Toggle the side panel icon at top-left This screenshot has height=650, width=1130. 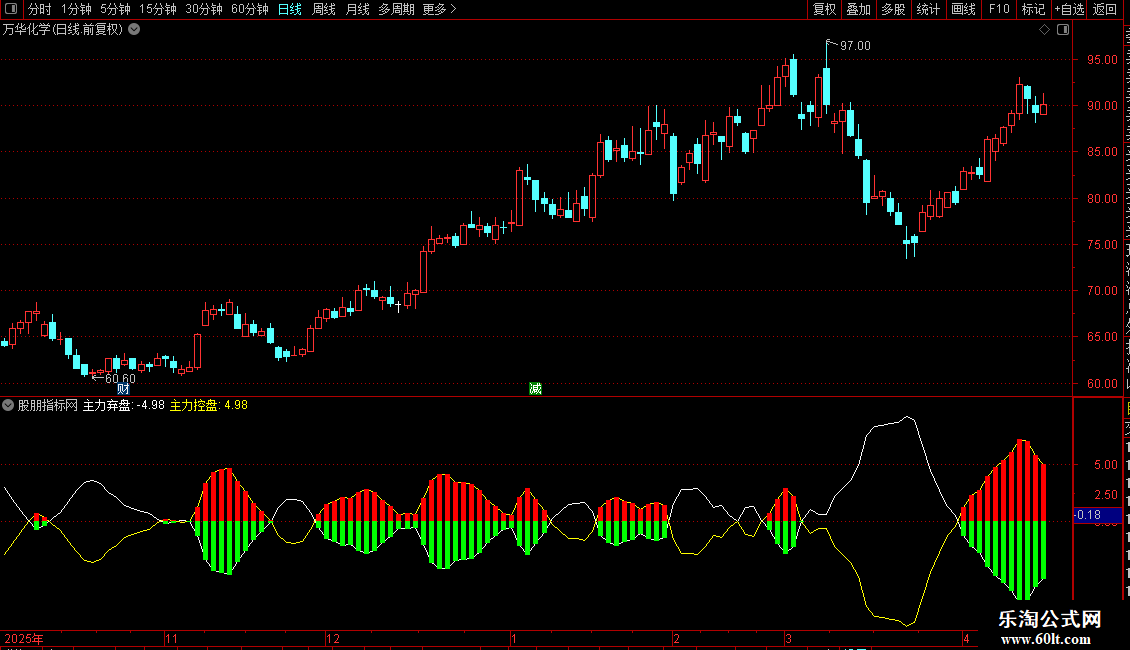tap(11, 9)
